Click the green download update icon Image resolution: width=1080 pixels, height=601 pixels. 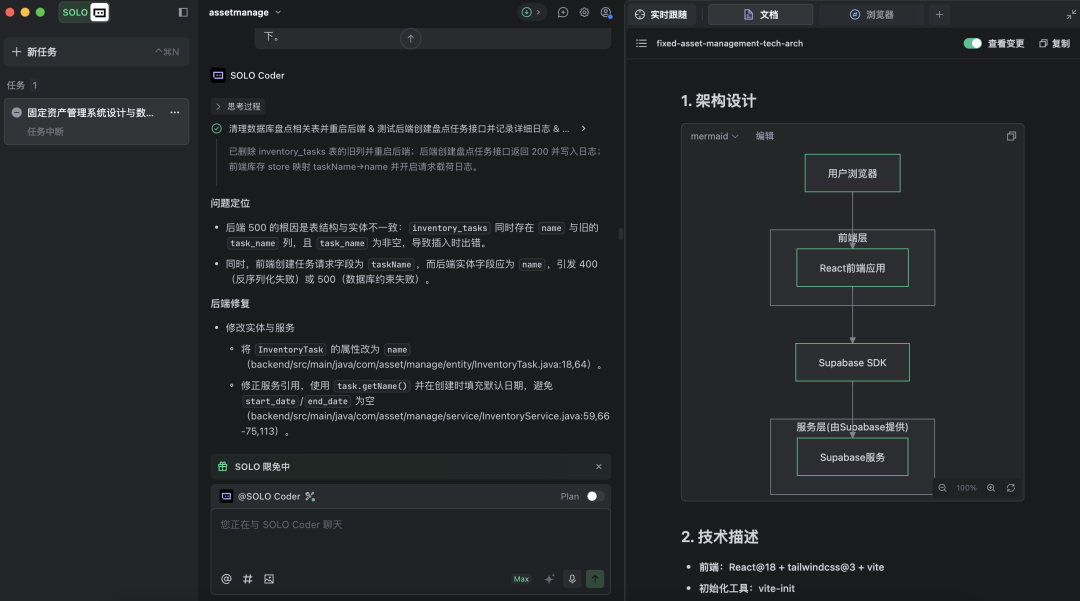point(526,12)
